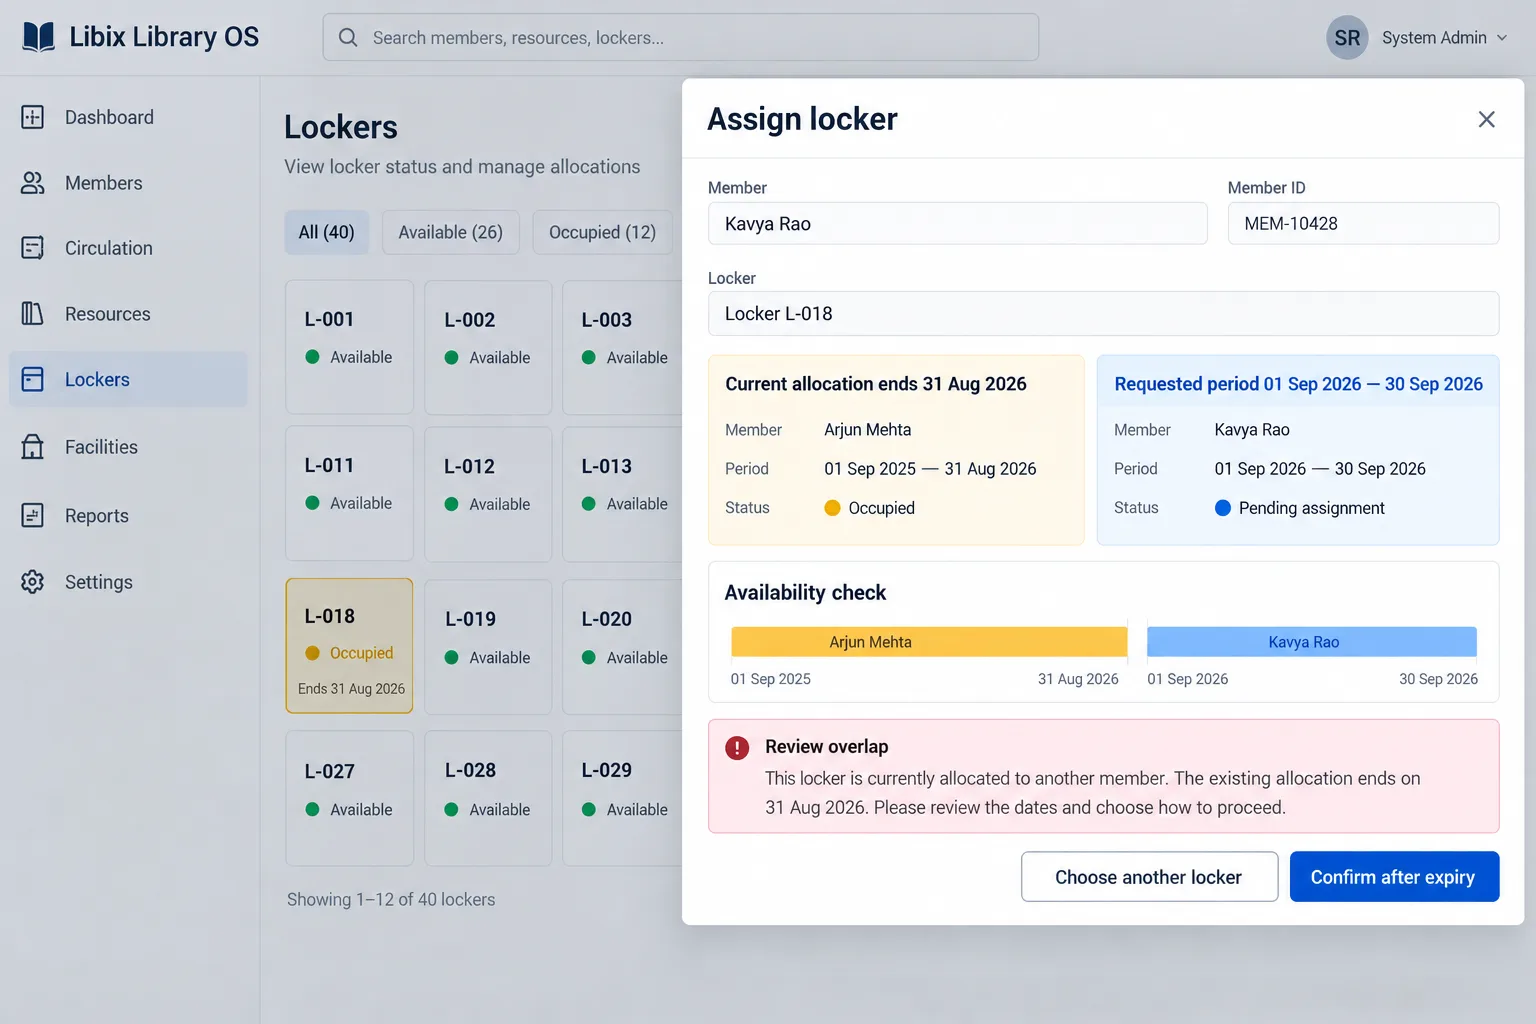Select locker card L-018 Occupied
The image size is (1536, 1024).
pos(349,646)
